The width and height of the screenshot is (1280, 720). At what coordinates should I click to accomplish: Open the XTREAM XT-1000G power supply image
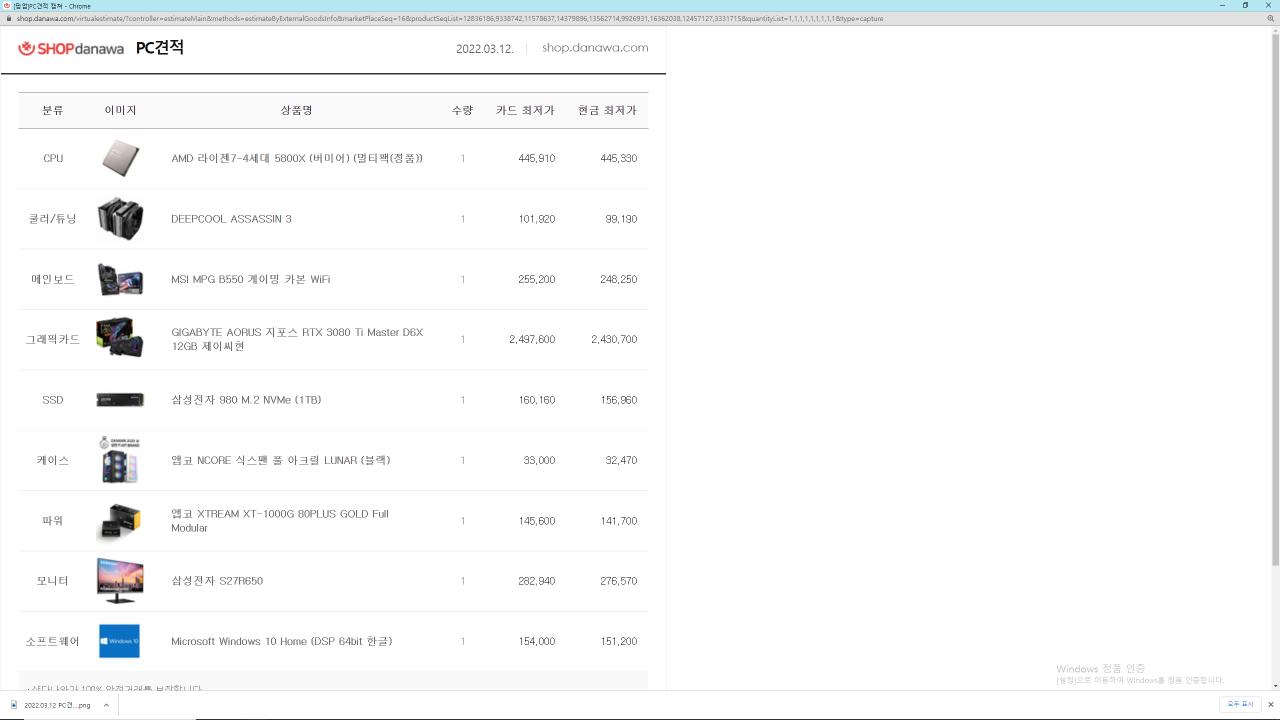tap(120, 521)
